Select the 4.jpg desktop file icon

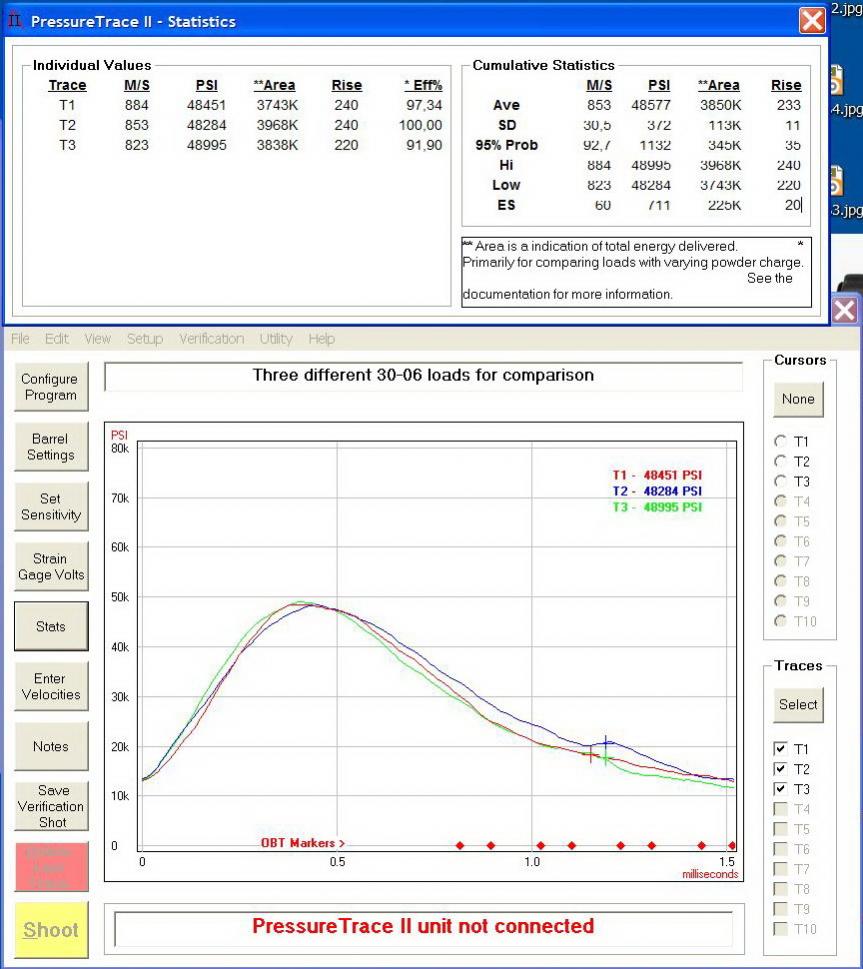click(836, 82)
